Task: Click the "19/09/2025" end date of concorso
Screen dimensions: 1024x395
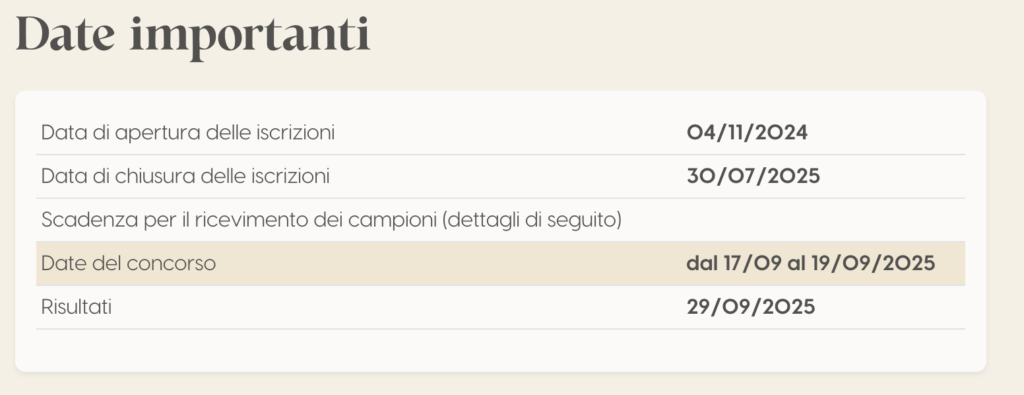Action: click(x=873, y=264)
